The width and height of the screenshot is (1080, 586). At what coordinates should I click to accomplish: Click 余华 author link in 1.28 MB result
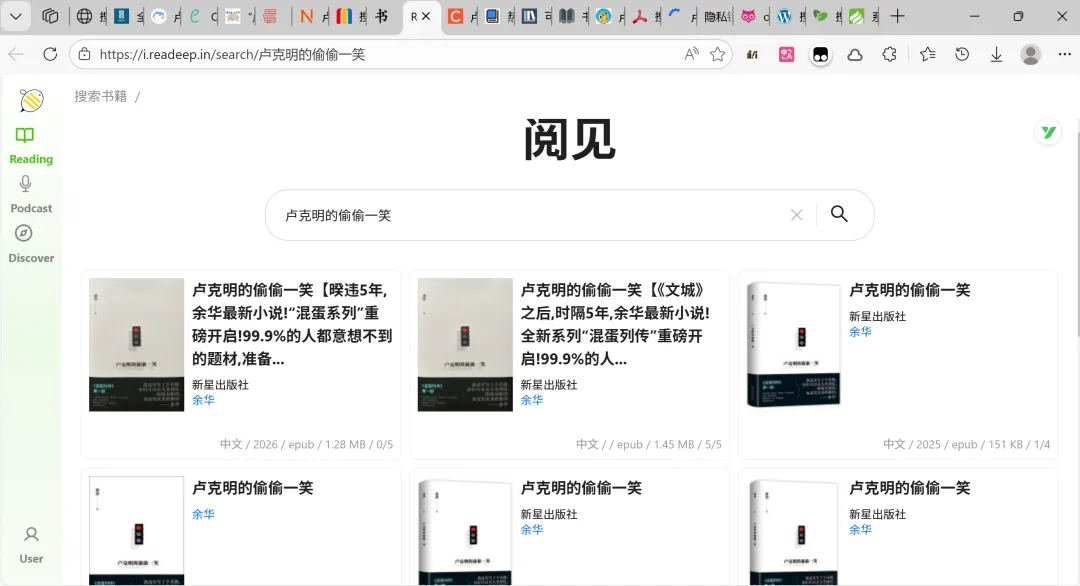tap(203, 400)
